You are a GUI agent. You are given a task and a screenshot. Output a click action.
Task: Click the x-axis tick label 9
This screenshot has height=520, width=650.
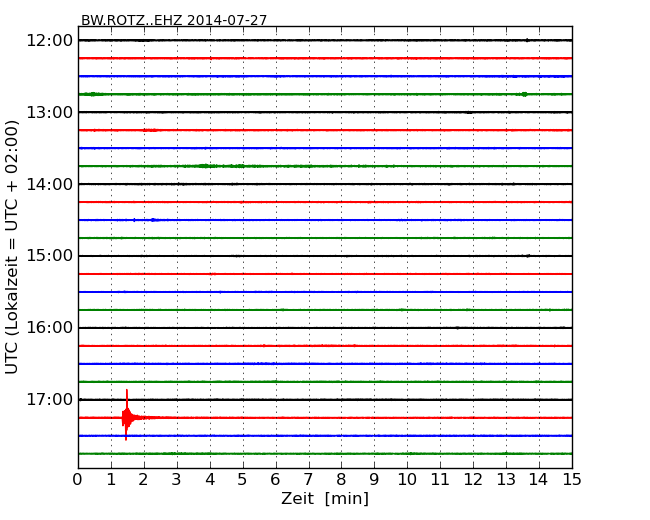pyautogui.click(x=374, y=480)
